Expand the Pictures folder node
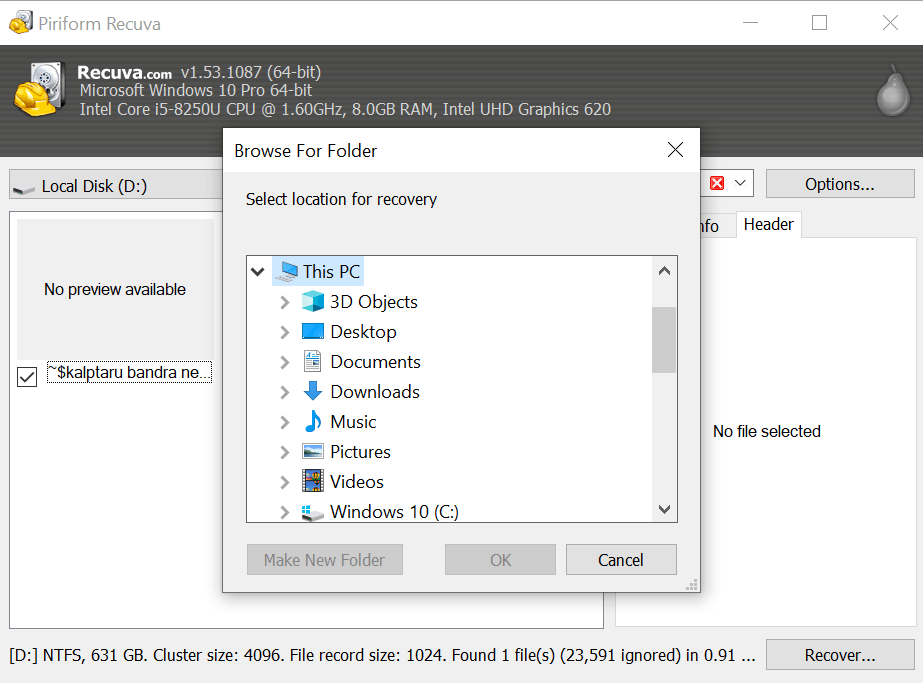Viewport: 923px width, 683px height. (285, 452)
